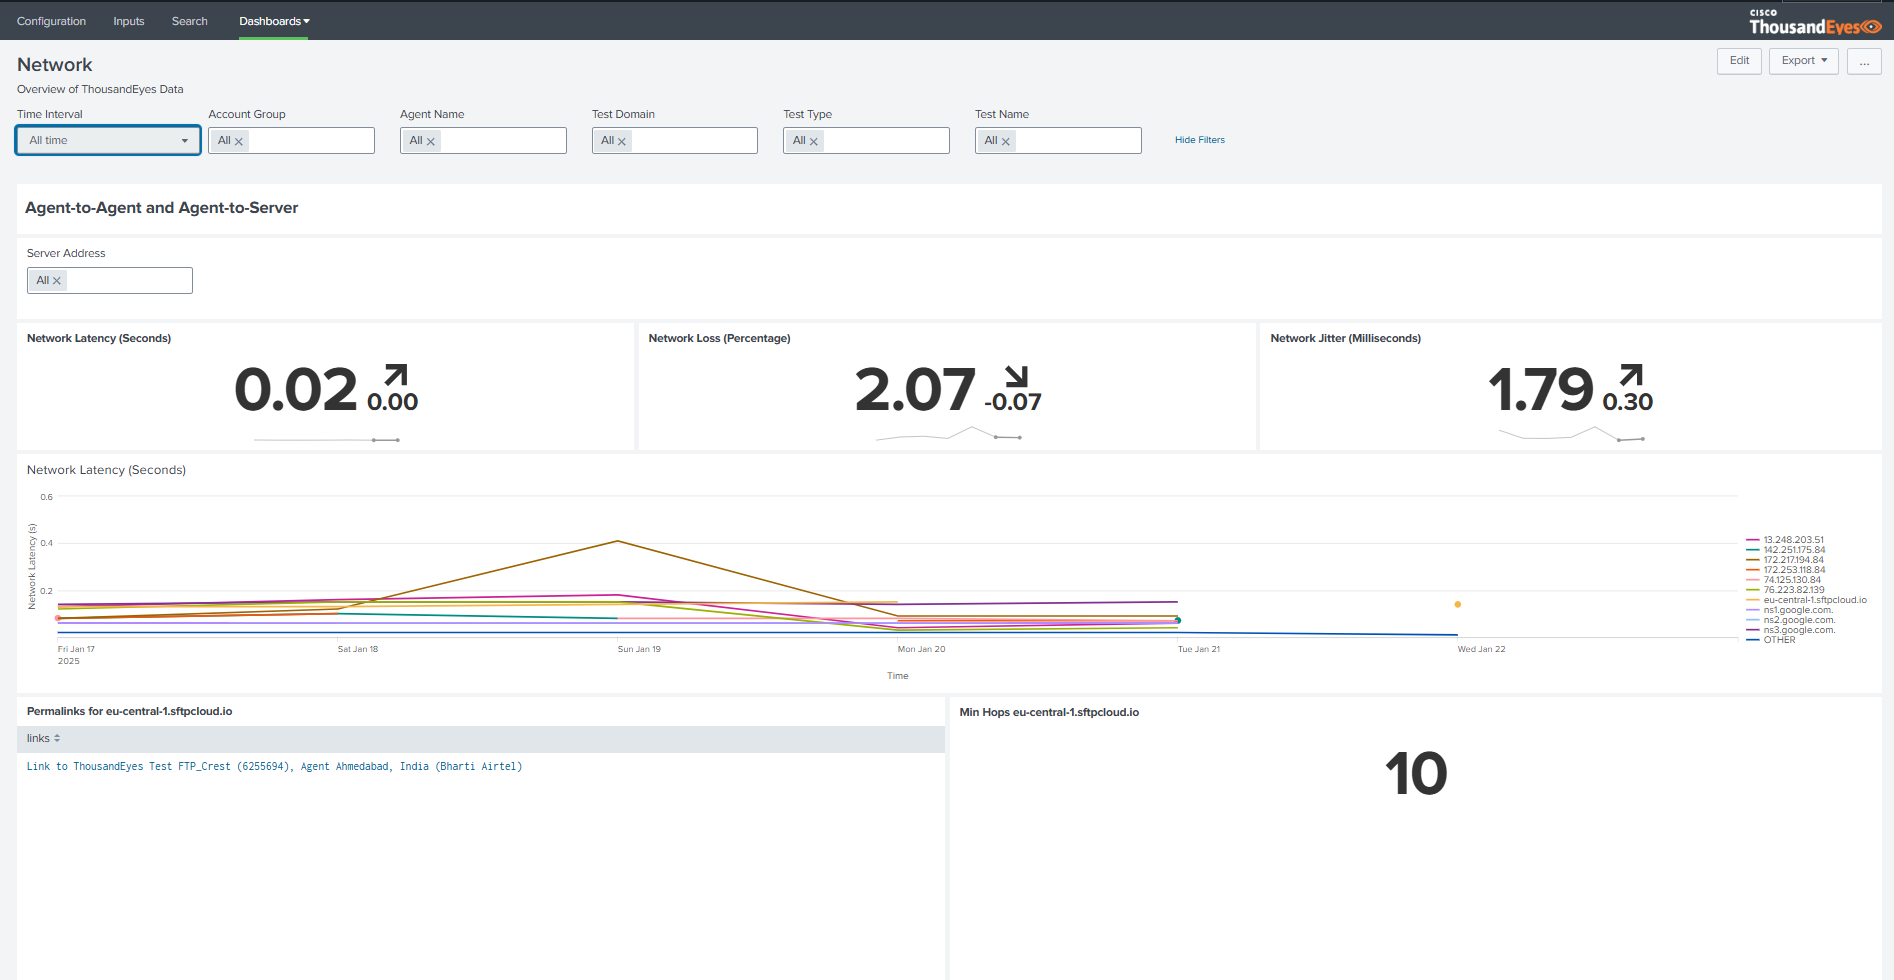
Task: Click the Network Loss 2.07 single value
Action: [915, 389]
